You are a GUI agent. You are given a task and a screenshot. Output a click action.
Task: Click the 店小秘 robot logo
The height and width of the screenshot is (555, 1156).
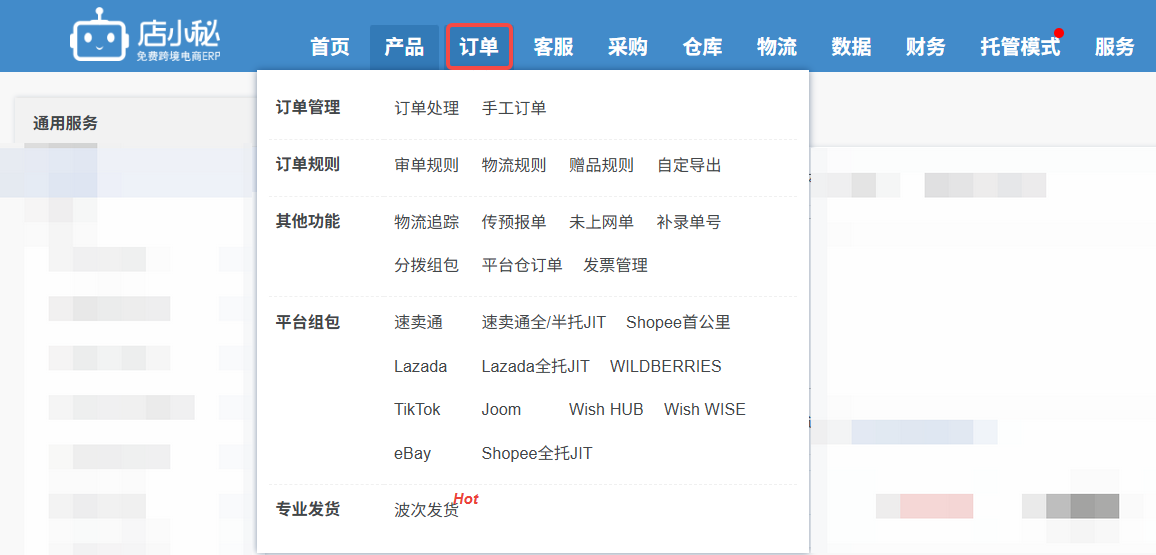point(146,35)
